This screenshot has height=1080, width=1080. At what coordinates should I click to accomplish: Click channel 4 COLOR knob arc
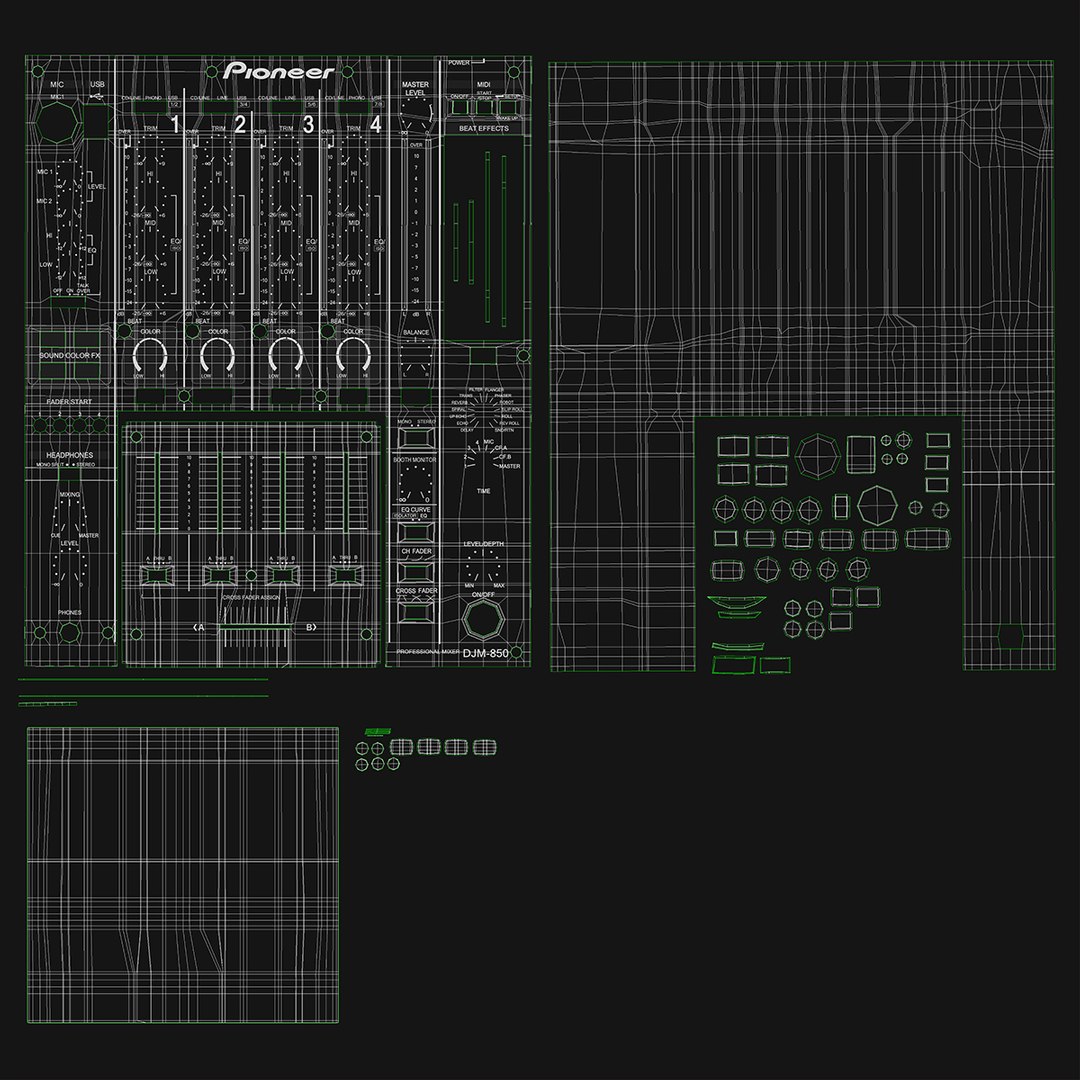(353, 355)
